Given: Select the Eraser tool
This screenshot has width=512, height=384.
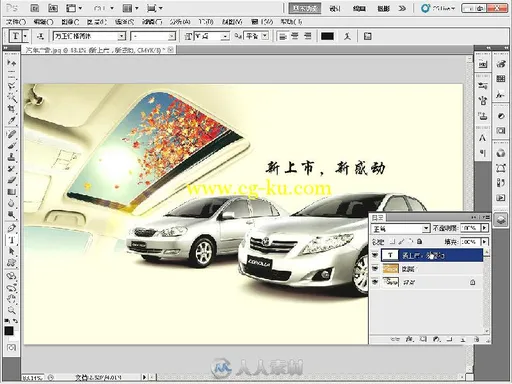Looking at the screenshot, I should point(12,180).
